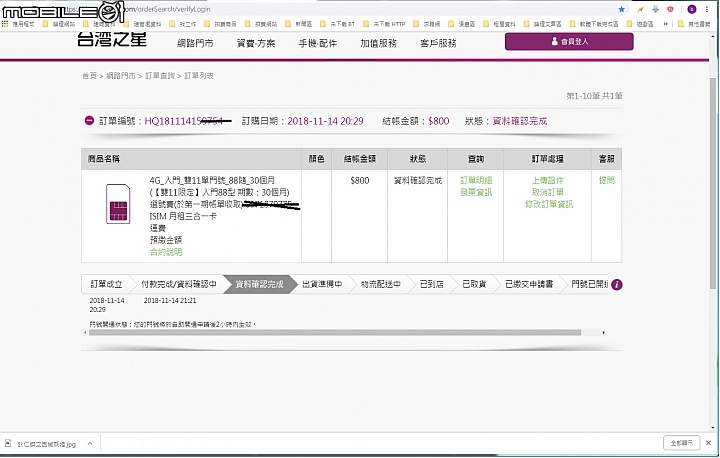Click the 訂單成立 progress step
This screenshot has height=458, width=720.
(107, 284)
